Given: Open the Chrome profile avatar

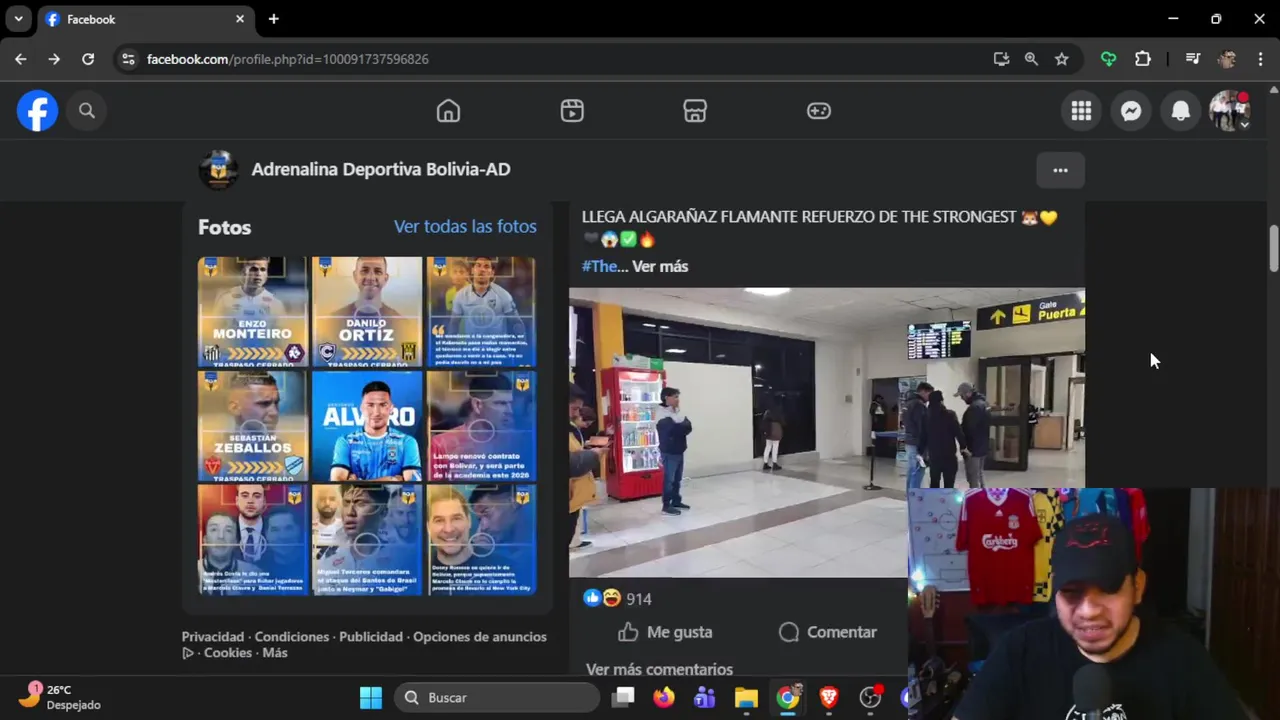Looking at the screenshot, I should tap(1227, 59).
